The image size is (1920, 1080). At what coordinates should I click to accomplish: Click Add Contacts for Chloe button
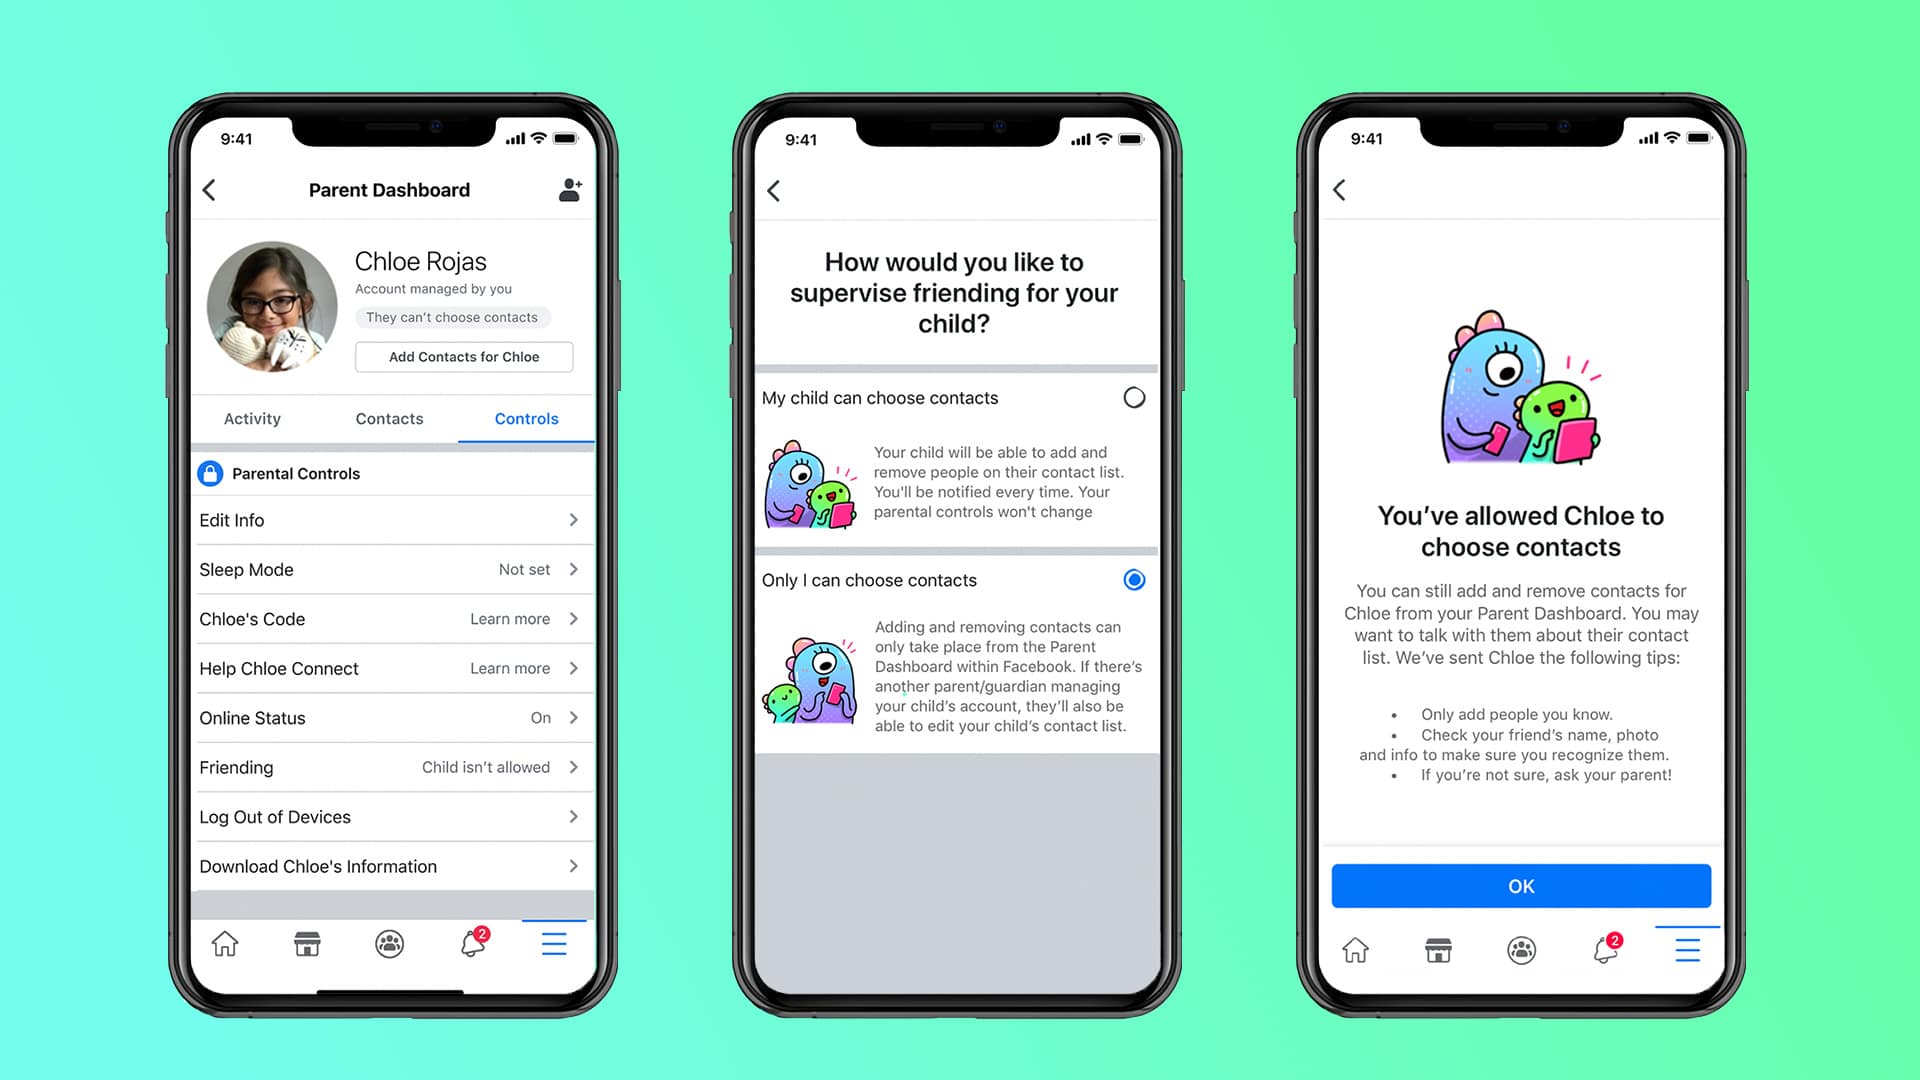coord(462,356)
